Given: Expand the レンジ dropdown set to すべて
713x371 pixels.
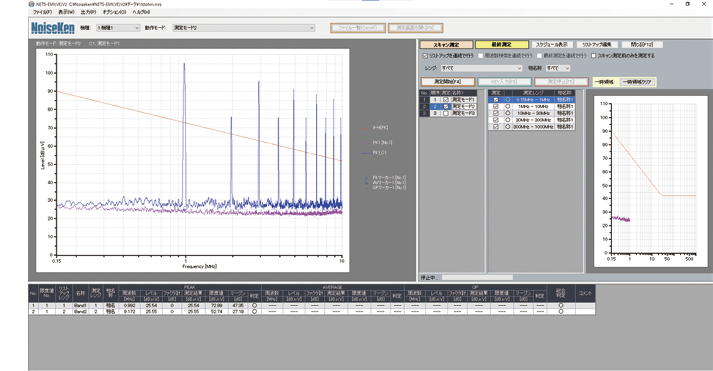Looking at the screenshot, I should [x=481, y=68].
